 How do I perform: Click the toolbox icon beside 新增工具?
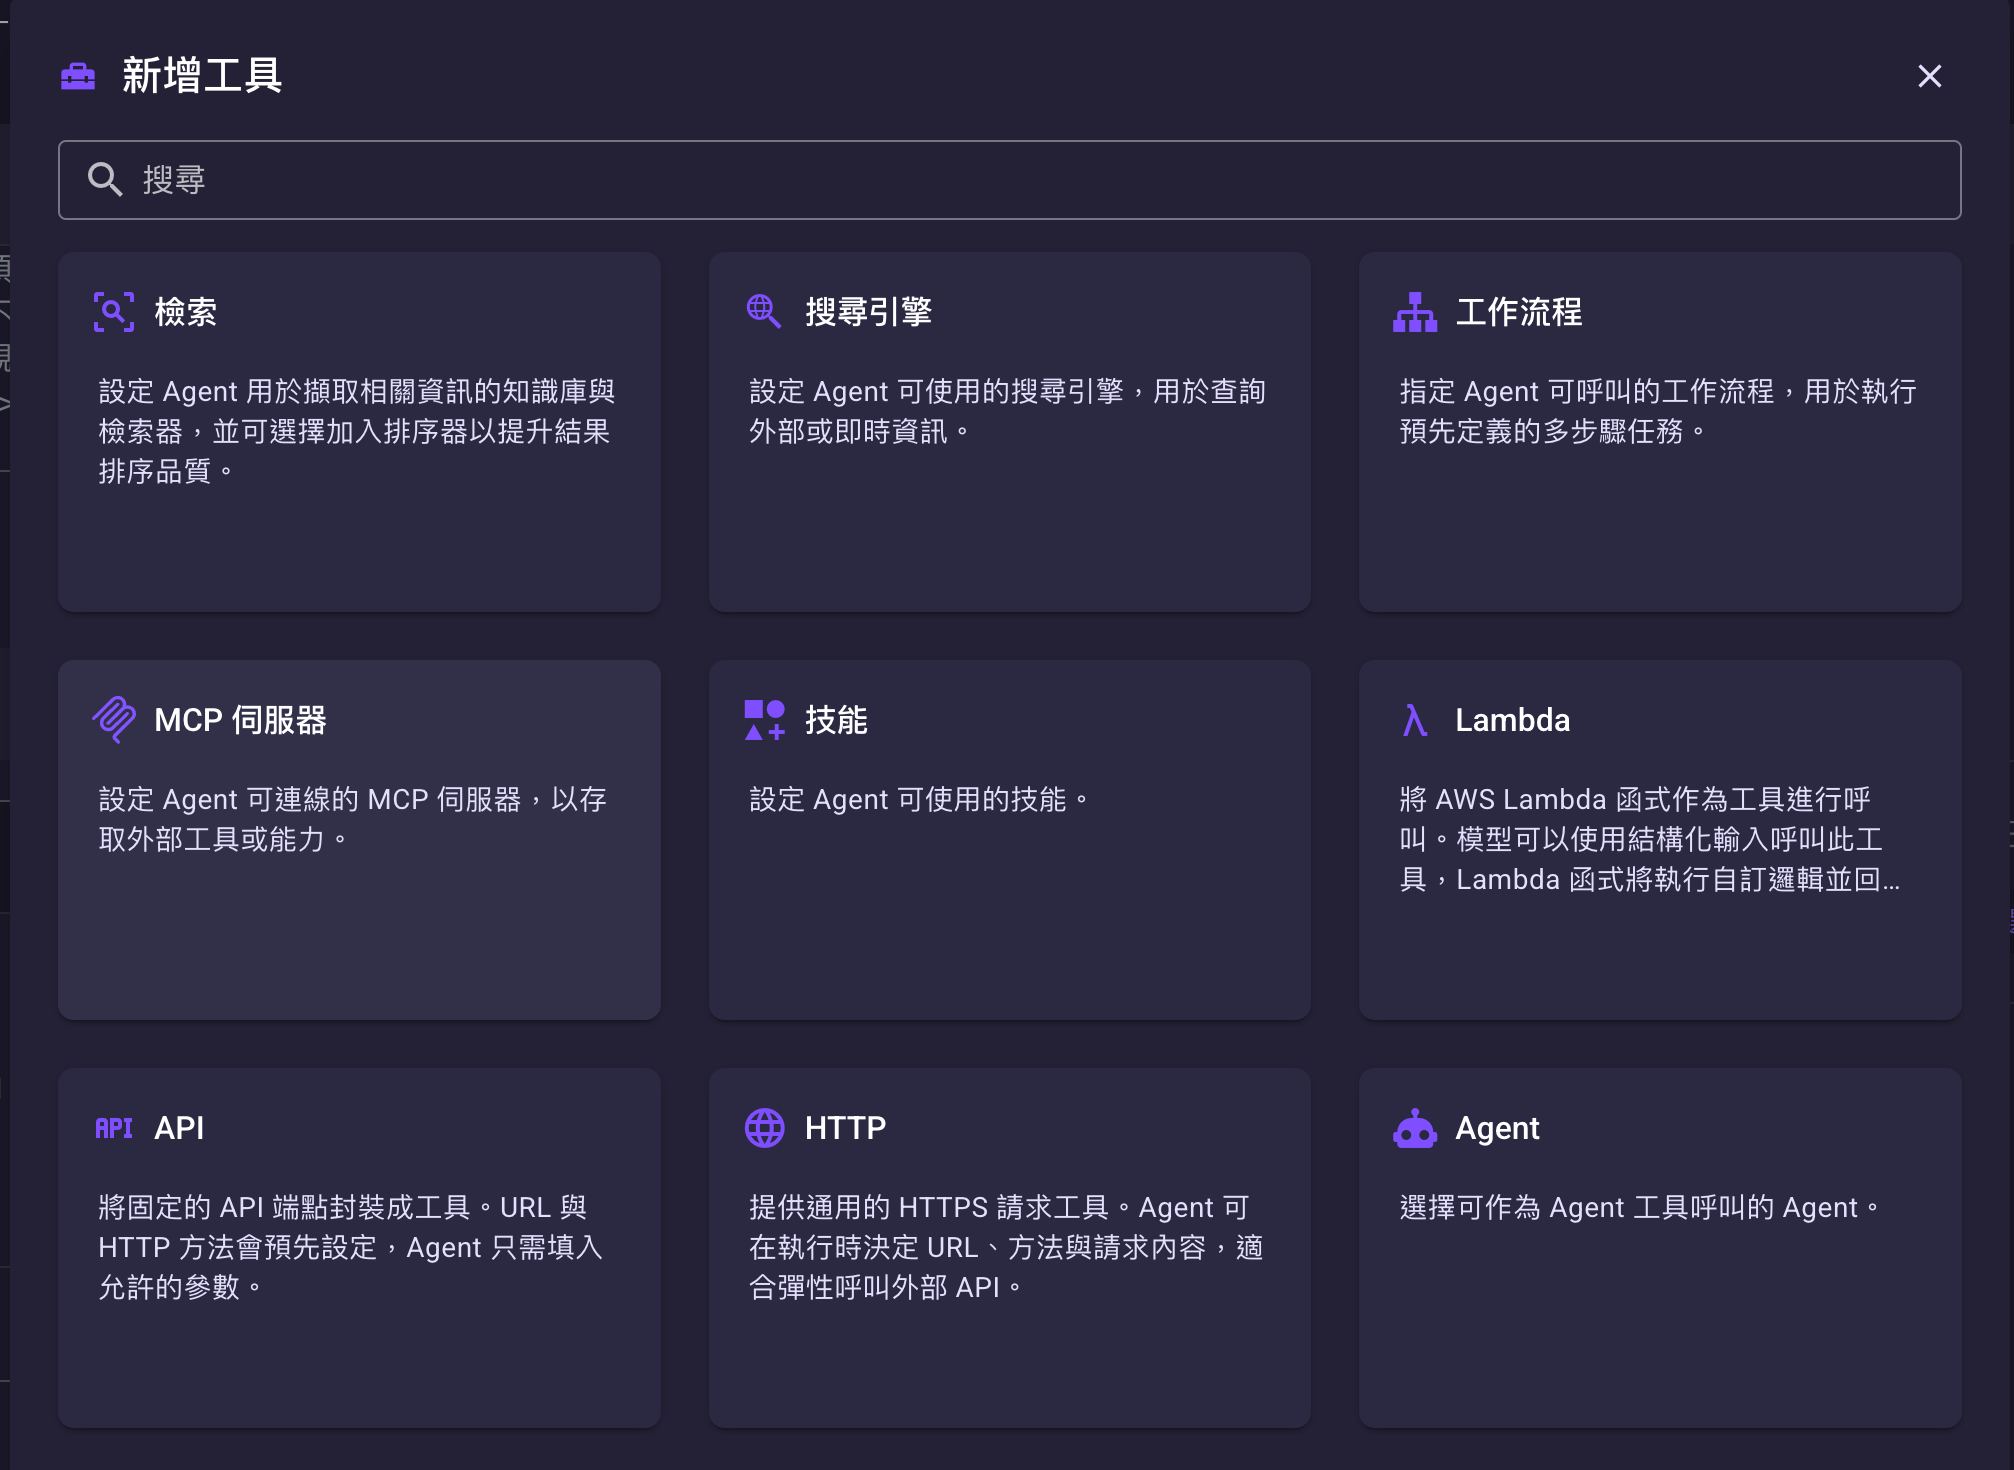(78, 76)
